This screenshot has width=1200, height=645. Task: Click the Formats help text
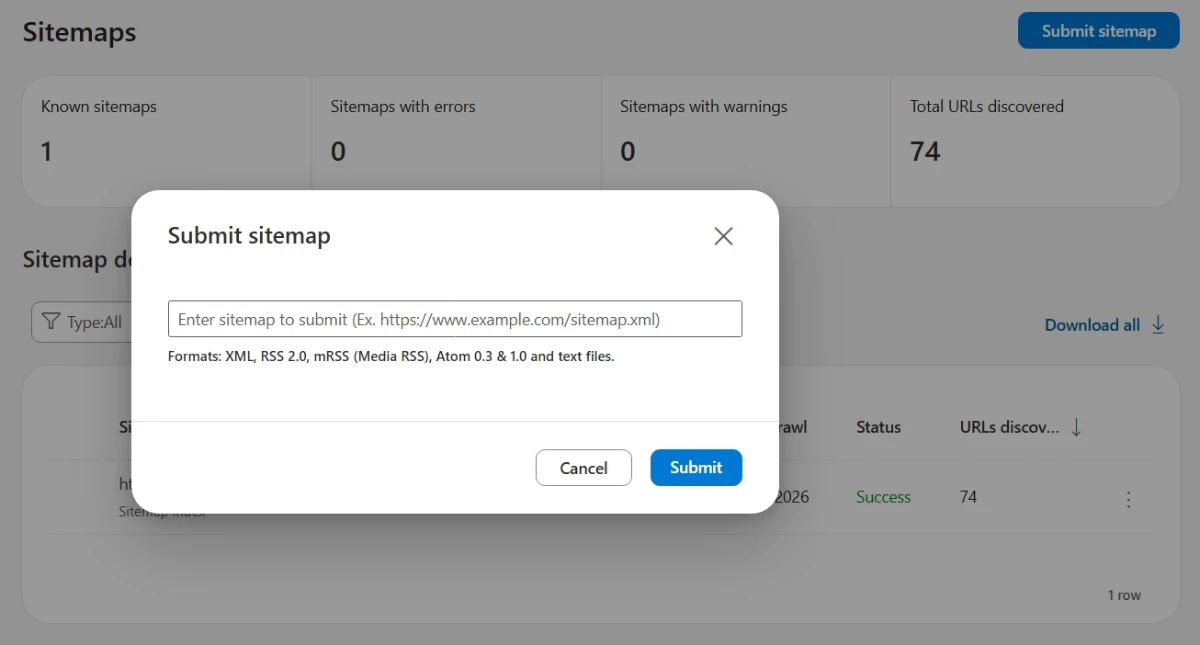tap(391, 356)
